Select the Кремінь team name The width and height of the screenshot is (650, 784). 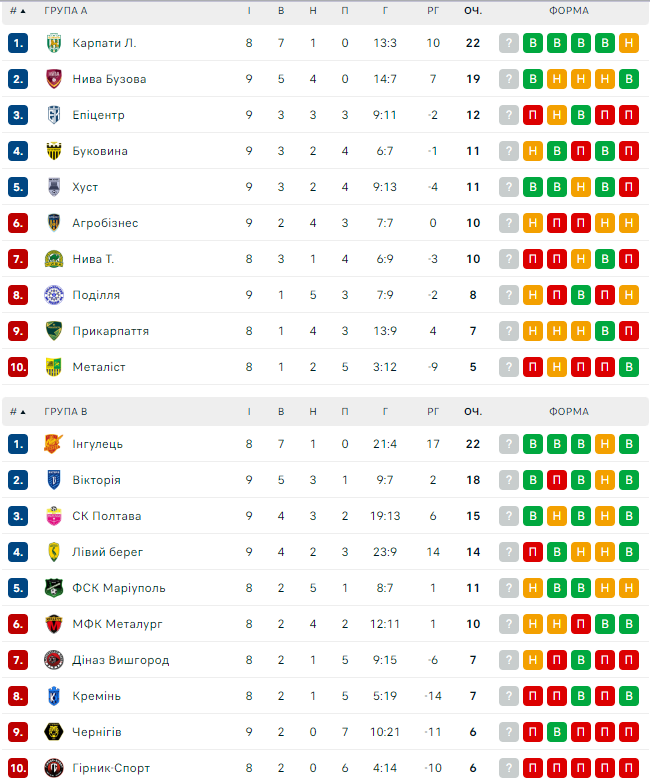tap(96, 696)
